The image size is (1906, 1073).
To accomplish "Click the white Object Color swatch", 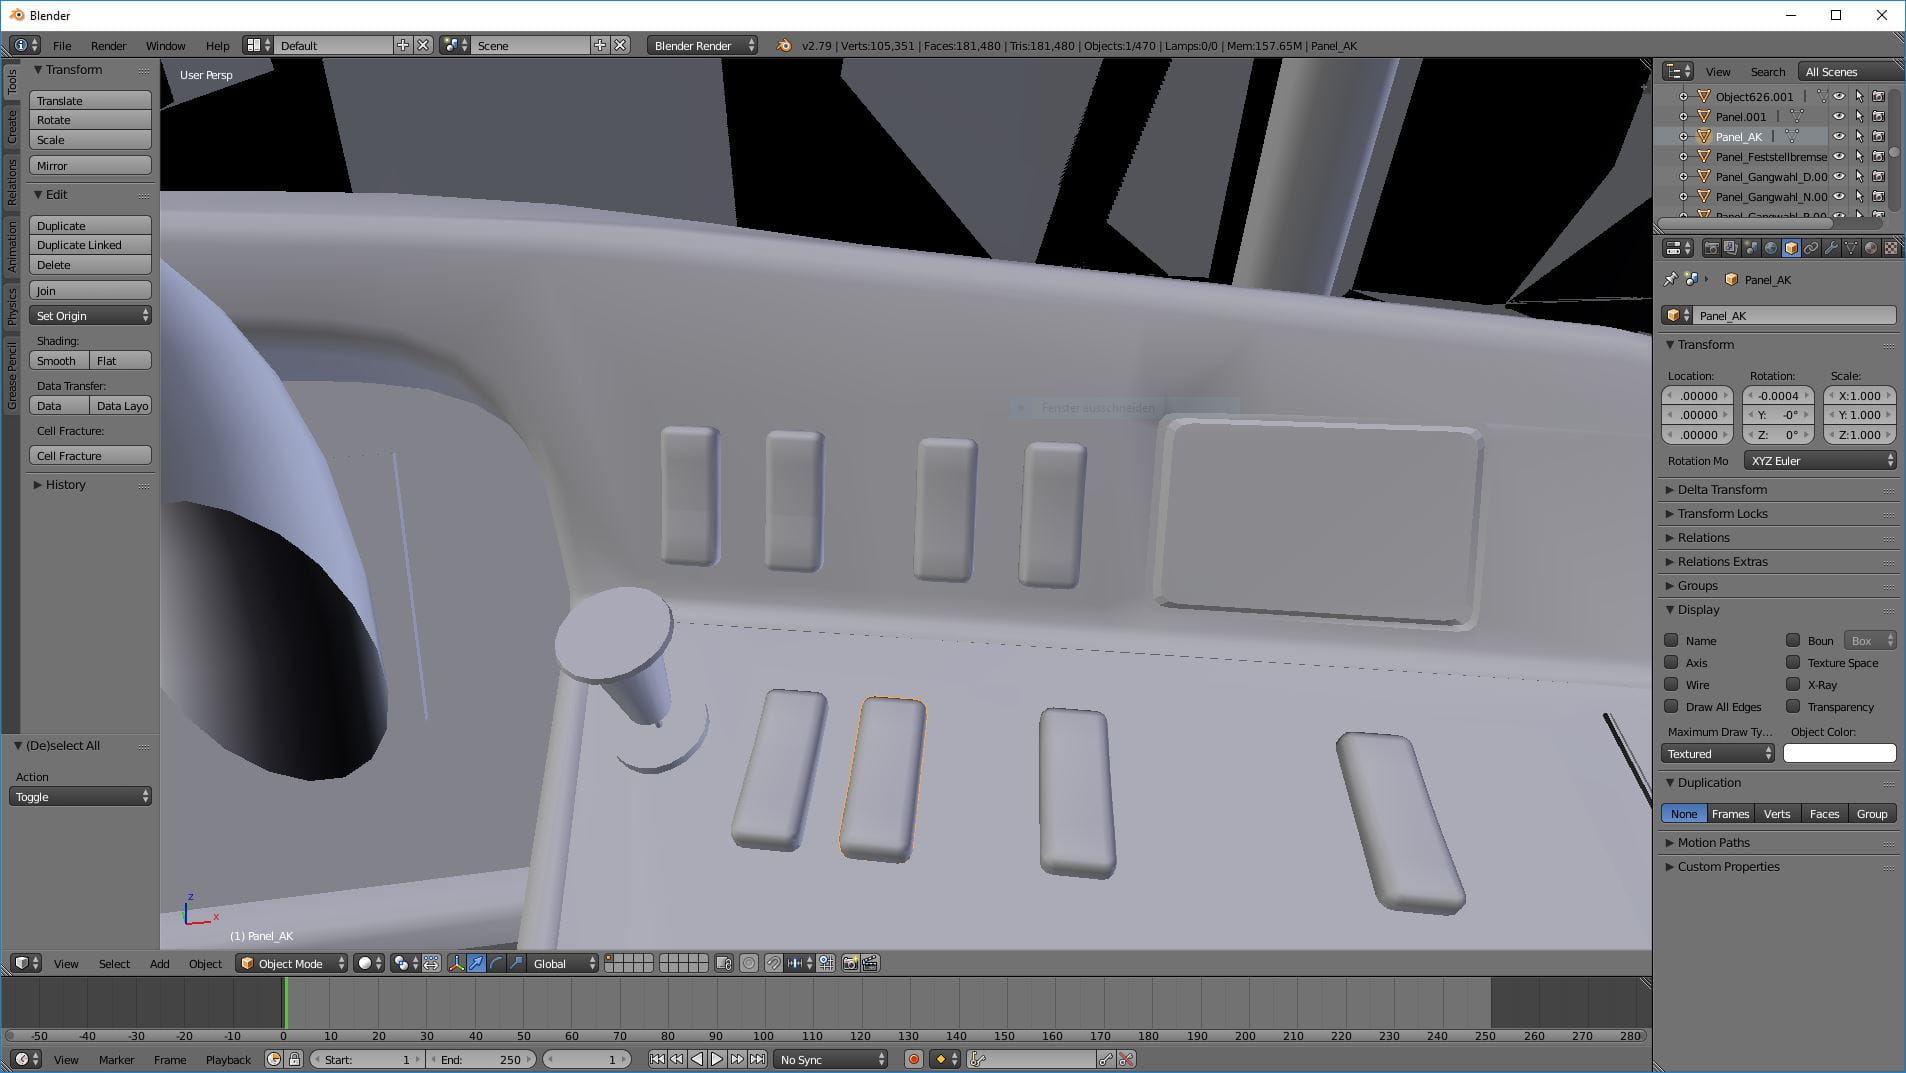I will point(1839,754).
